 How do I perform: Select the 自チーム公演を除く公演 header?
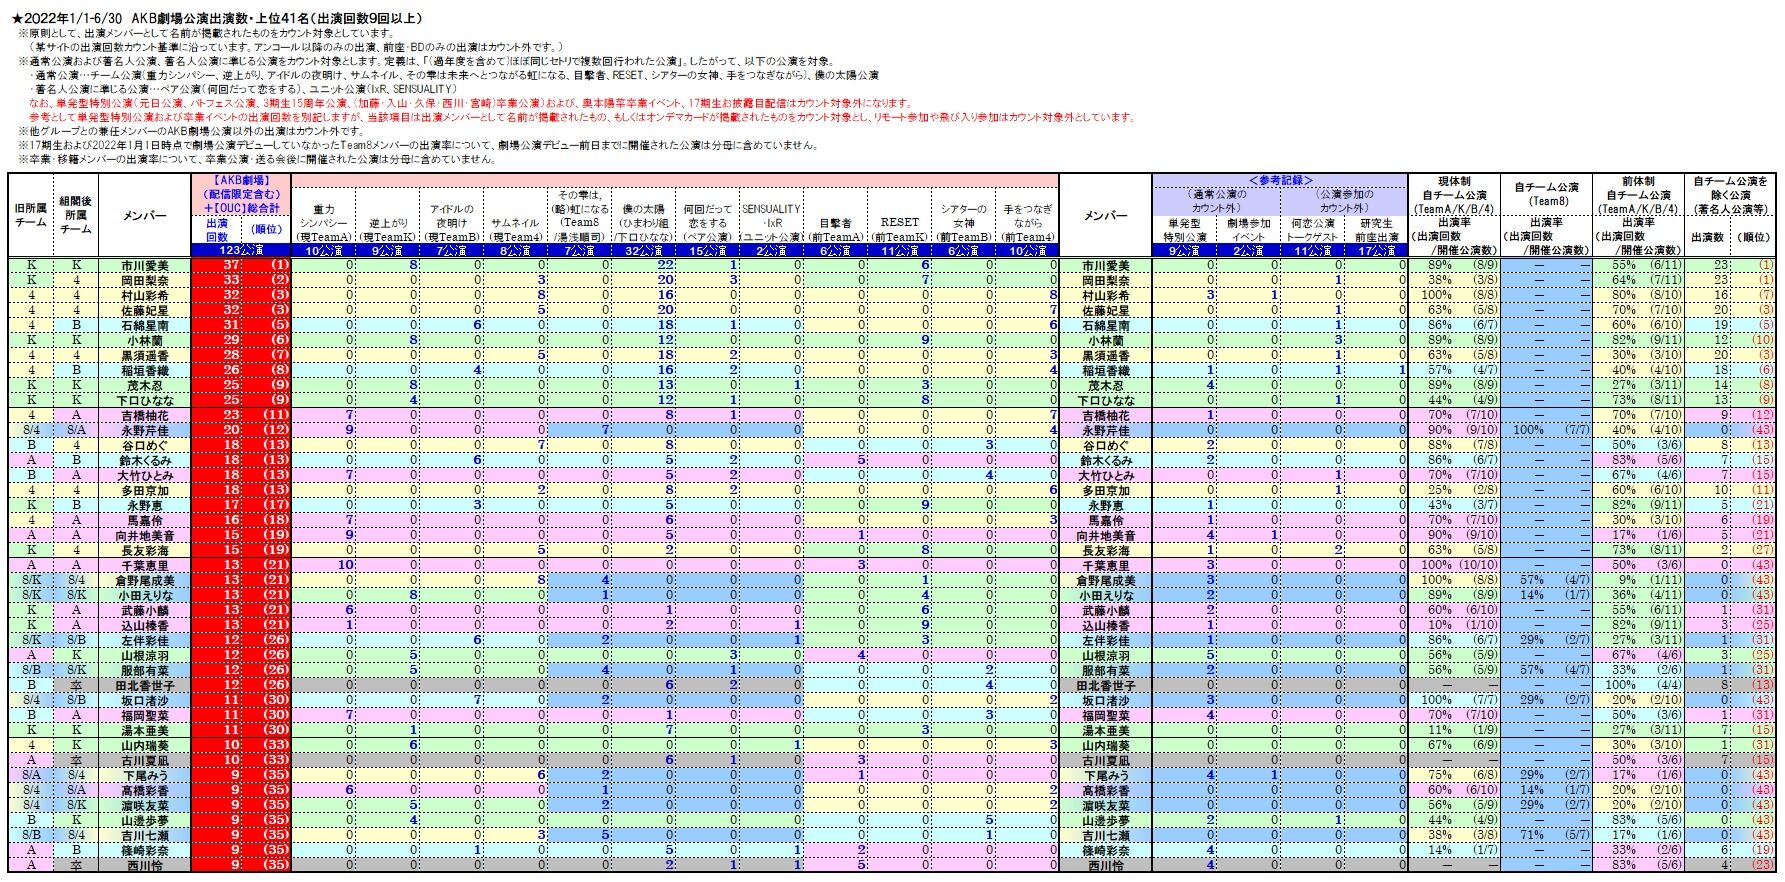pyautogui.click(x=1730, y=195)
